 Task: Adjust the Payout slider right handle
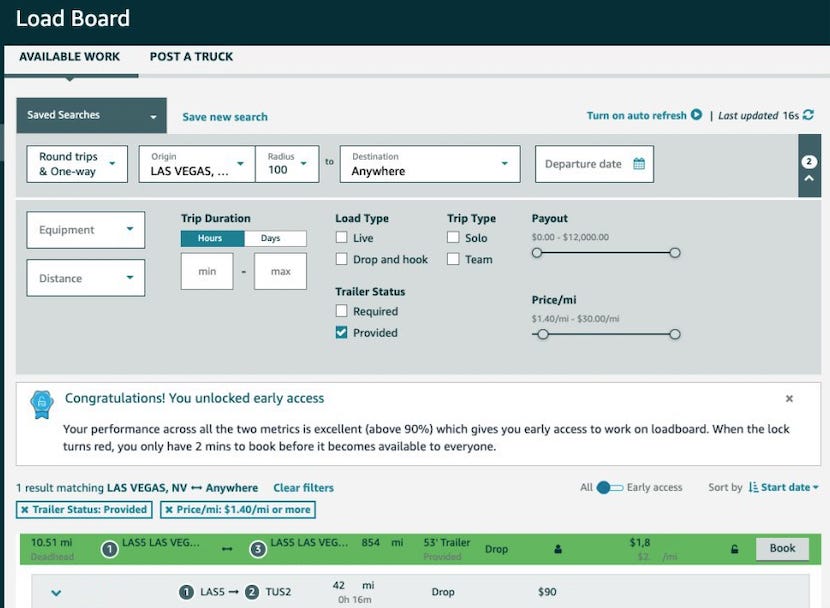click(674, 253)
